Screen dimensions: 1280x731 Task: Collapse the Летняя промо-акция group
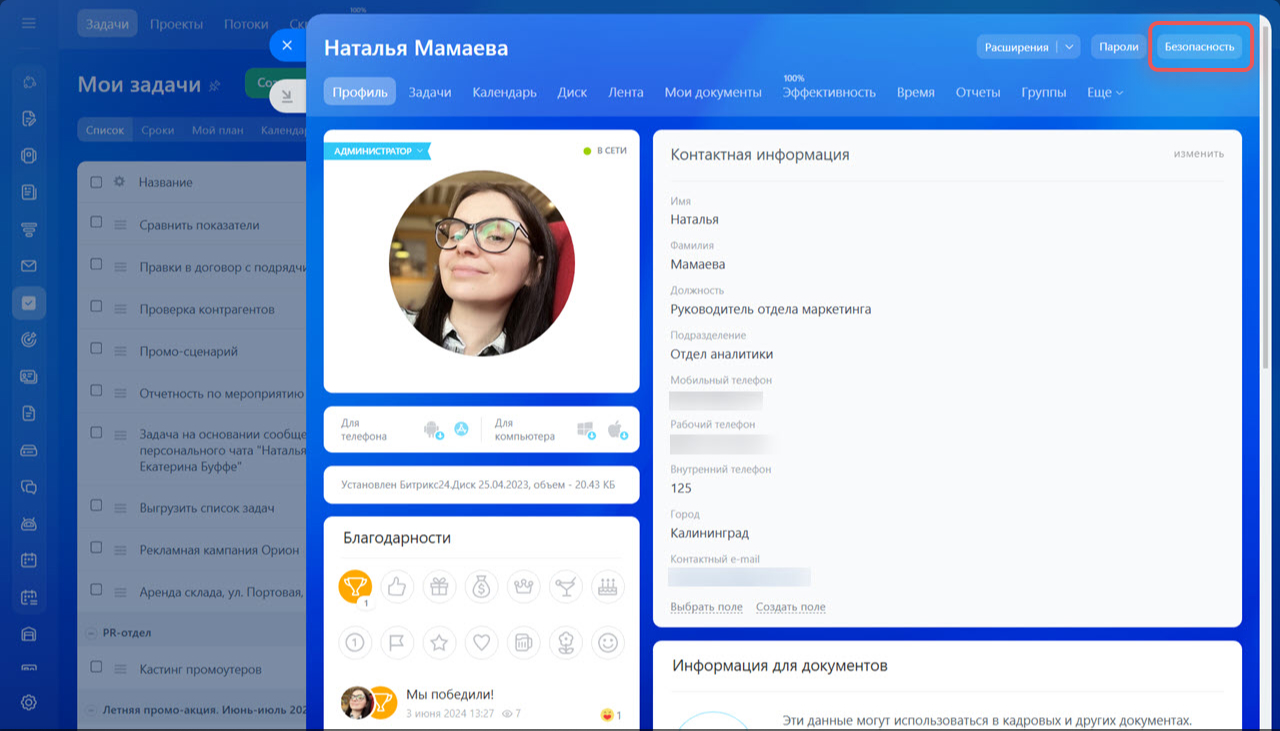(92, 710)
